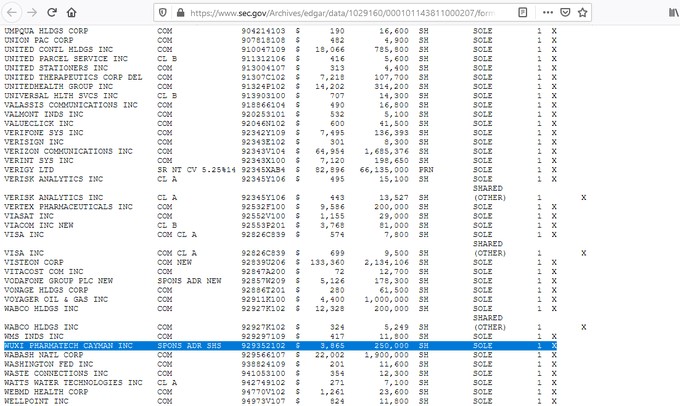
Task: Click VERISIGN INC entry
Action: (x=33, y=142)
